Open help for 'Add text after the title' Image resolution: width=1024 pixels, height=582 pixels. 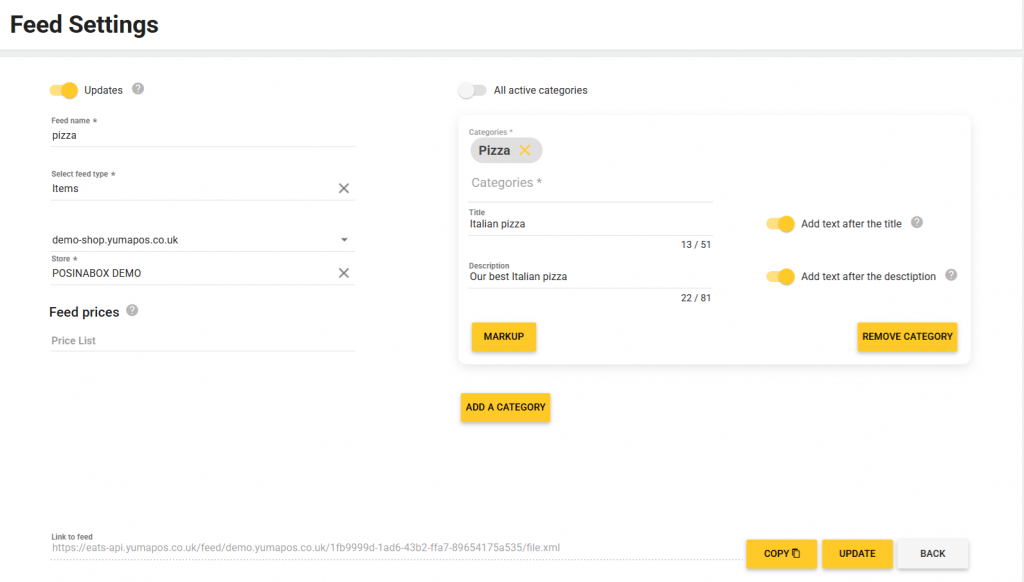pos(916,223)
